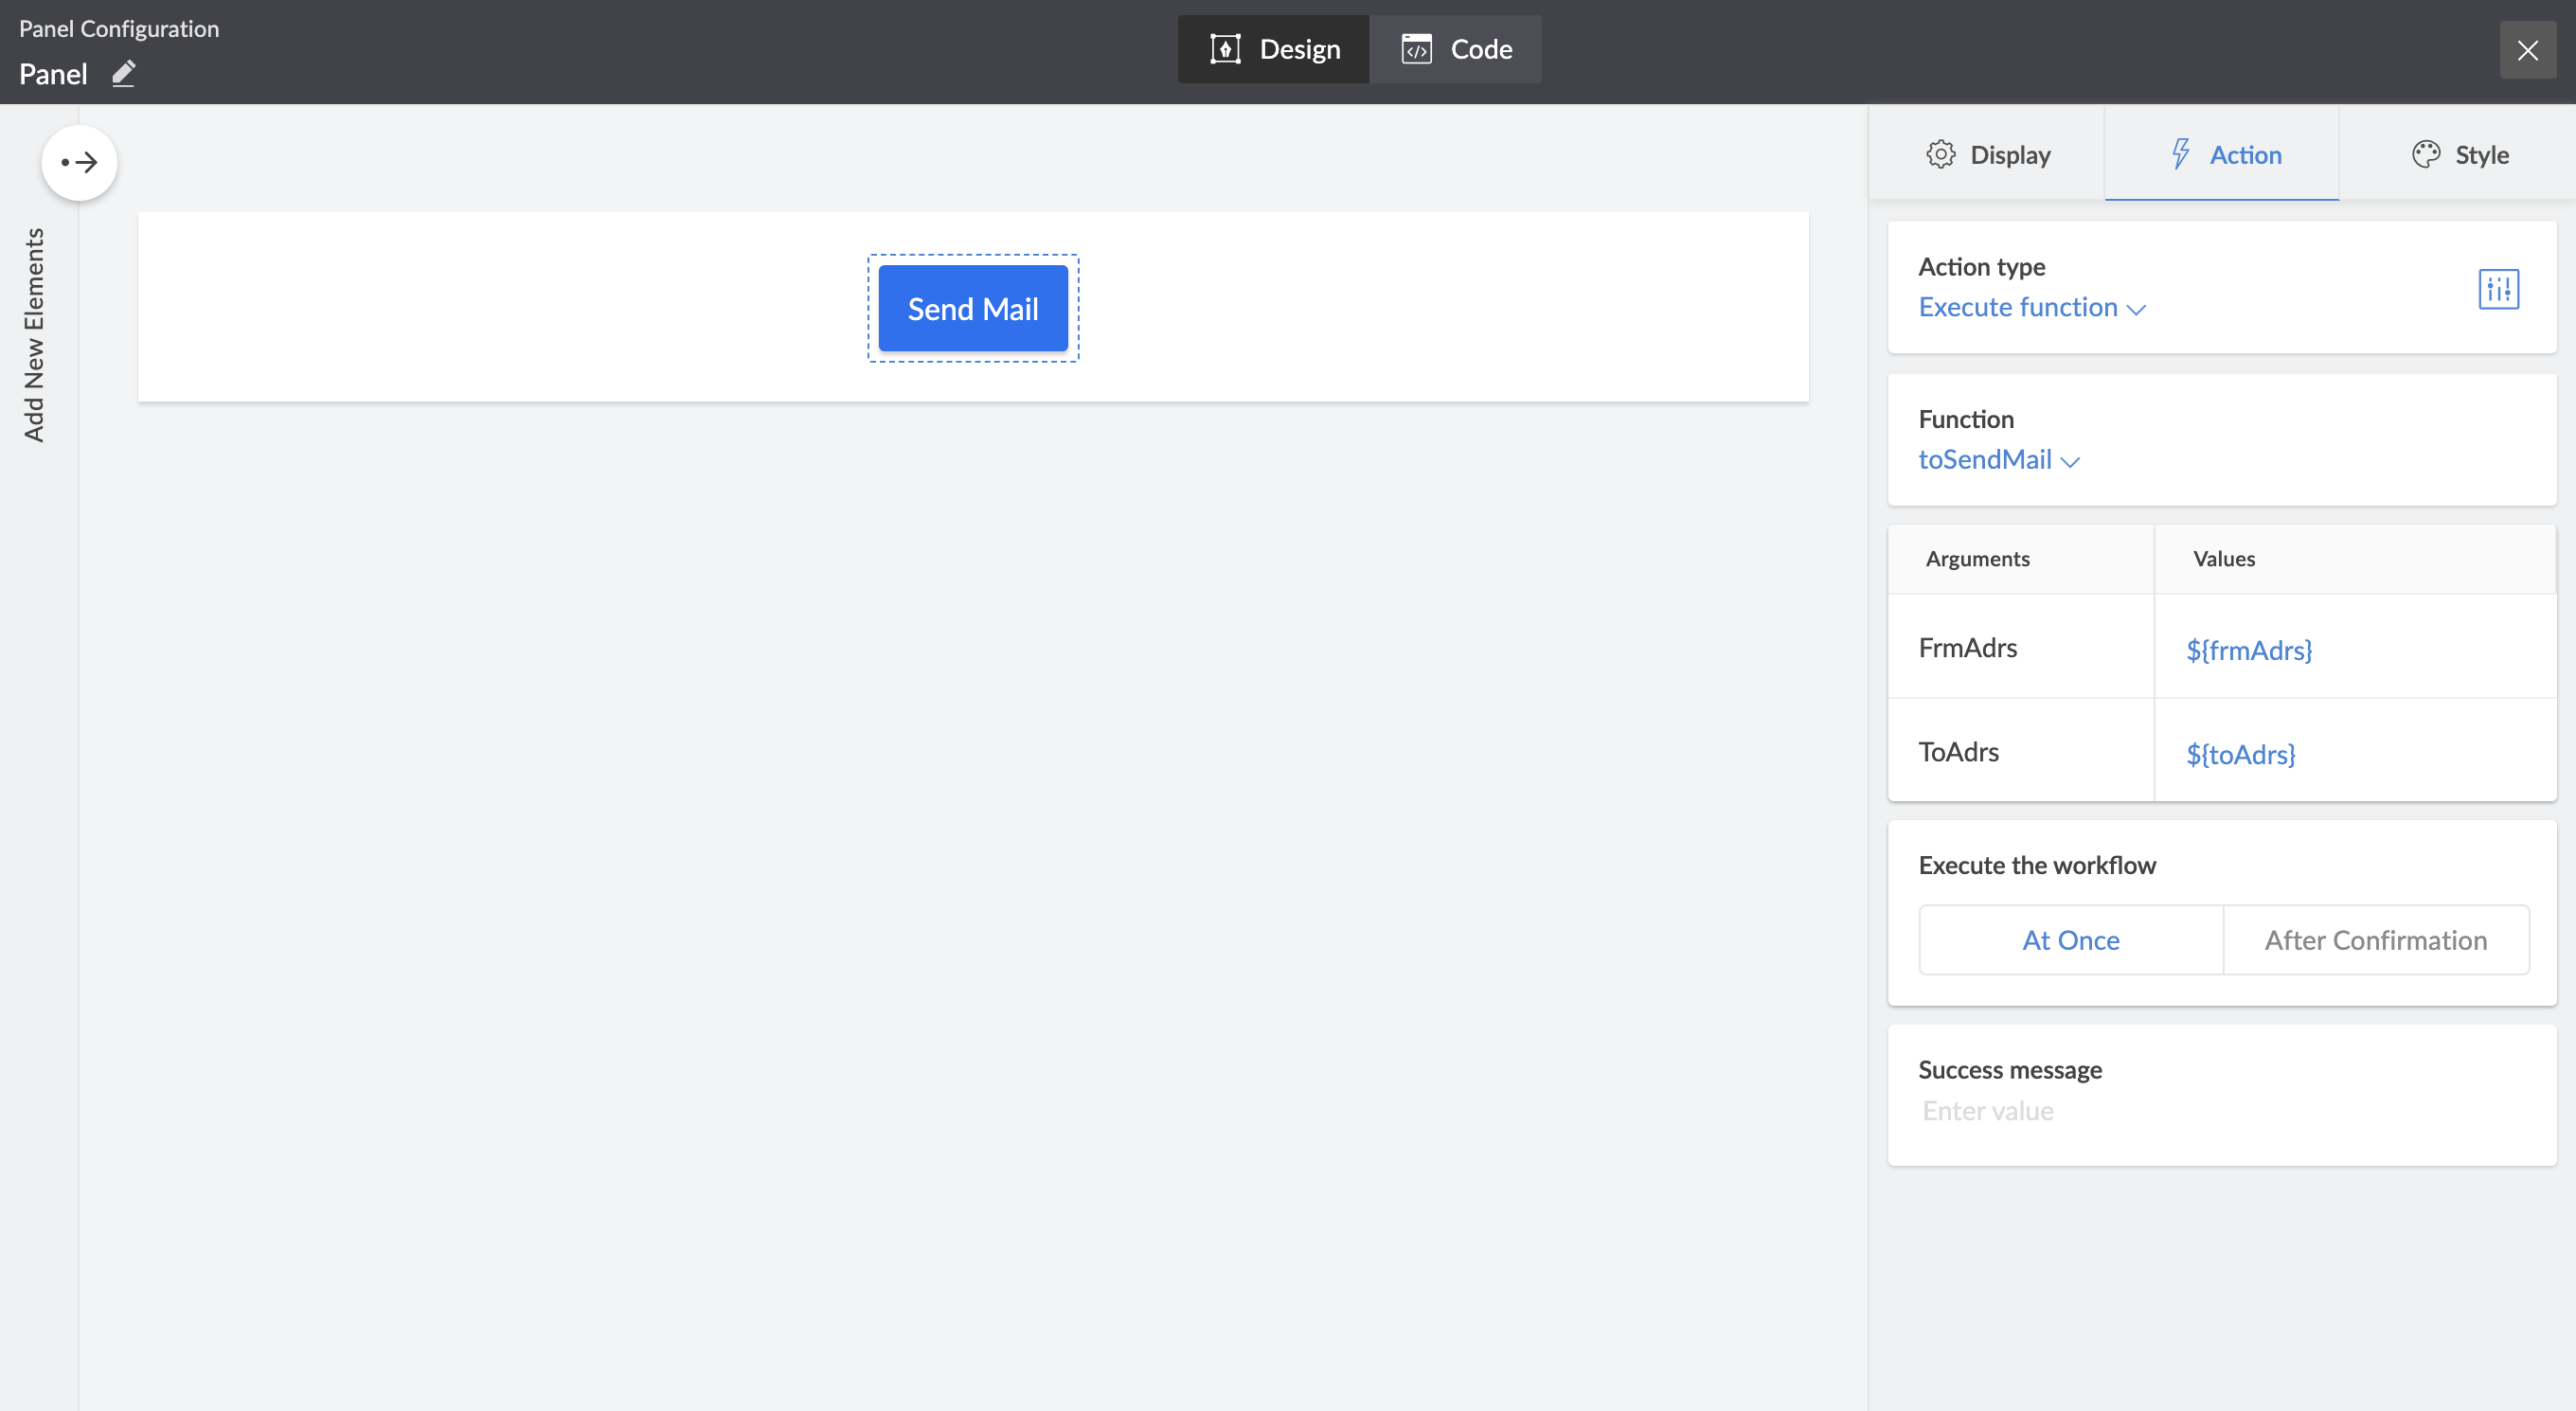Viewport: 2576px width, 1411px height.
Task: Click the Success message input field
Action: coord(2200,1111)
